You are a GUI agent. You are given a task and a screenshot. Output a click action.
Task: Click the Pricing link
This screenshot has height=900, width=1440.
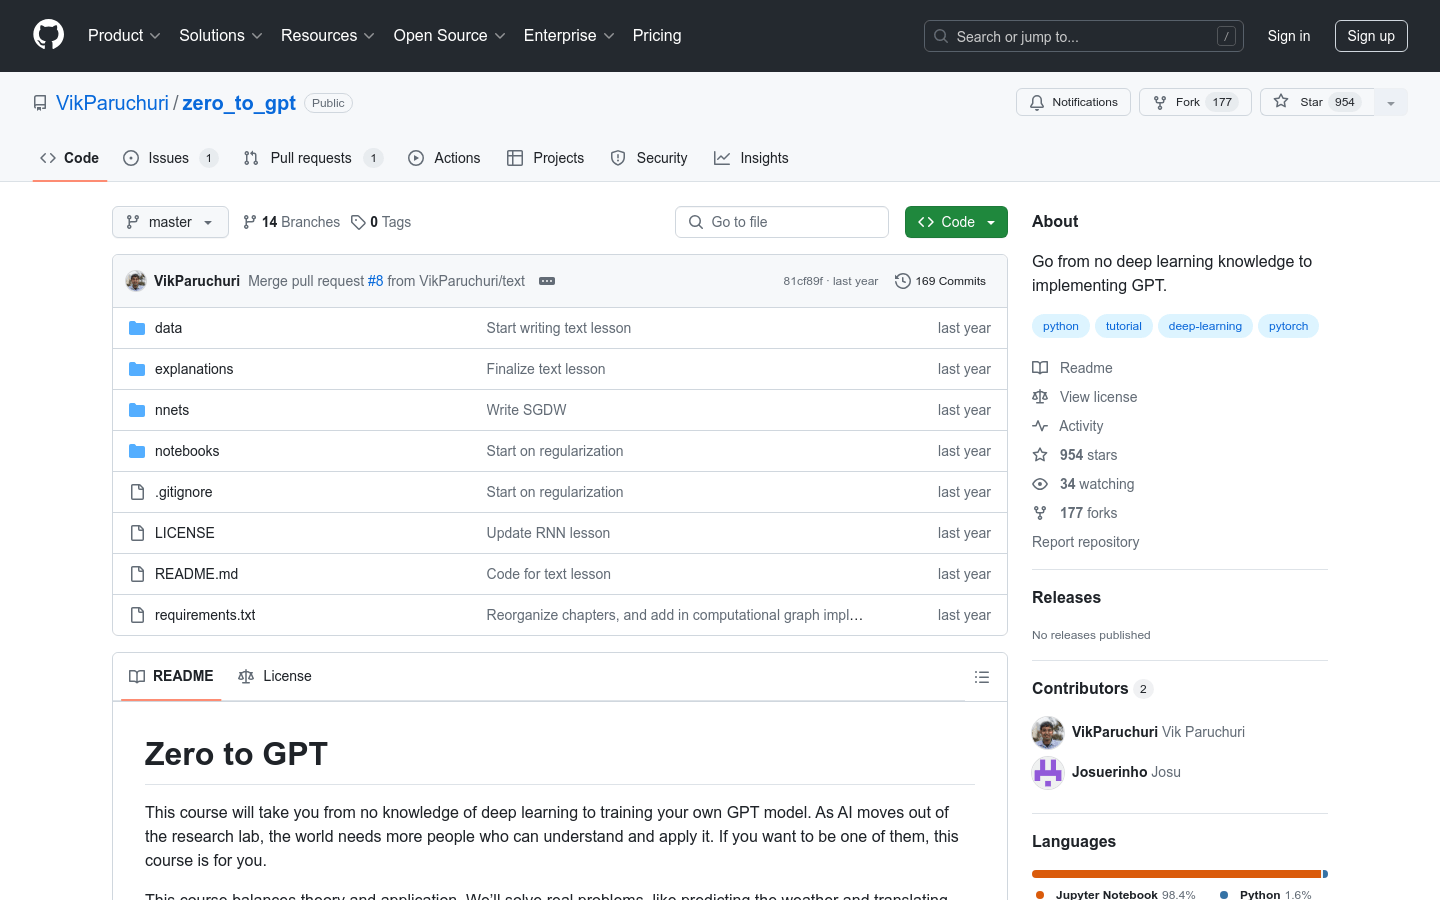pos(657,36)
